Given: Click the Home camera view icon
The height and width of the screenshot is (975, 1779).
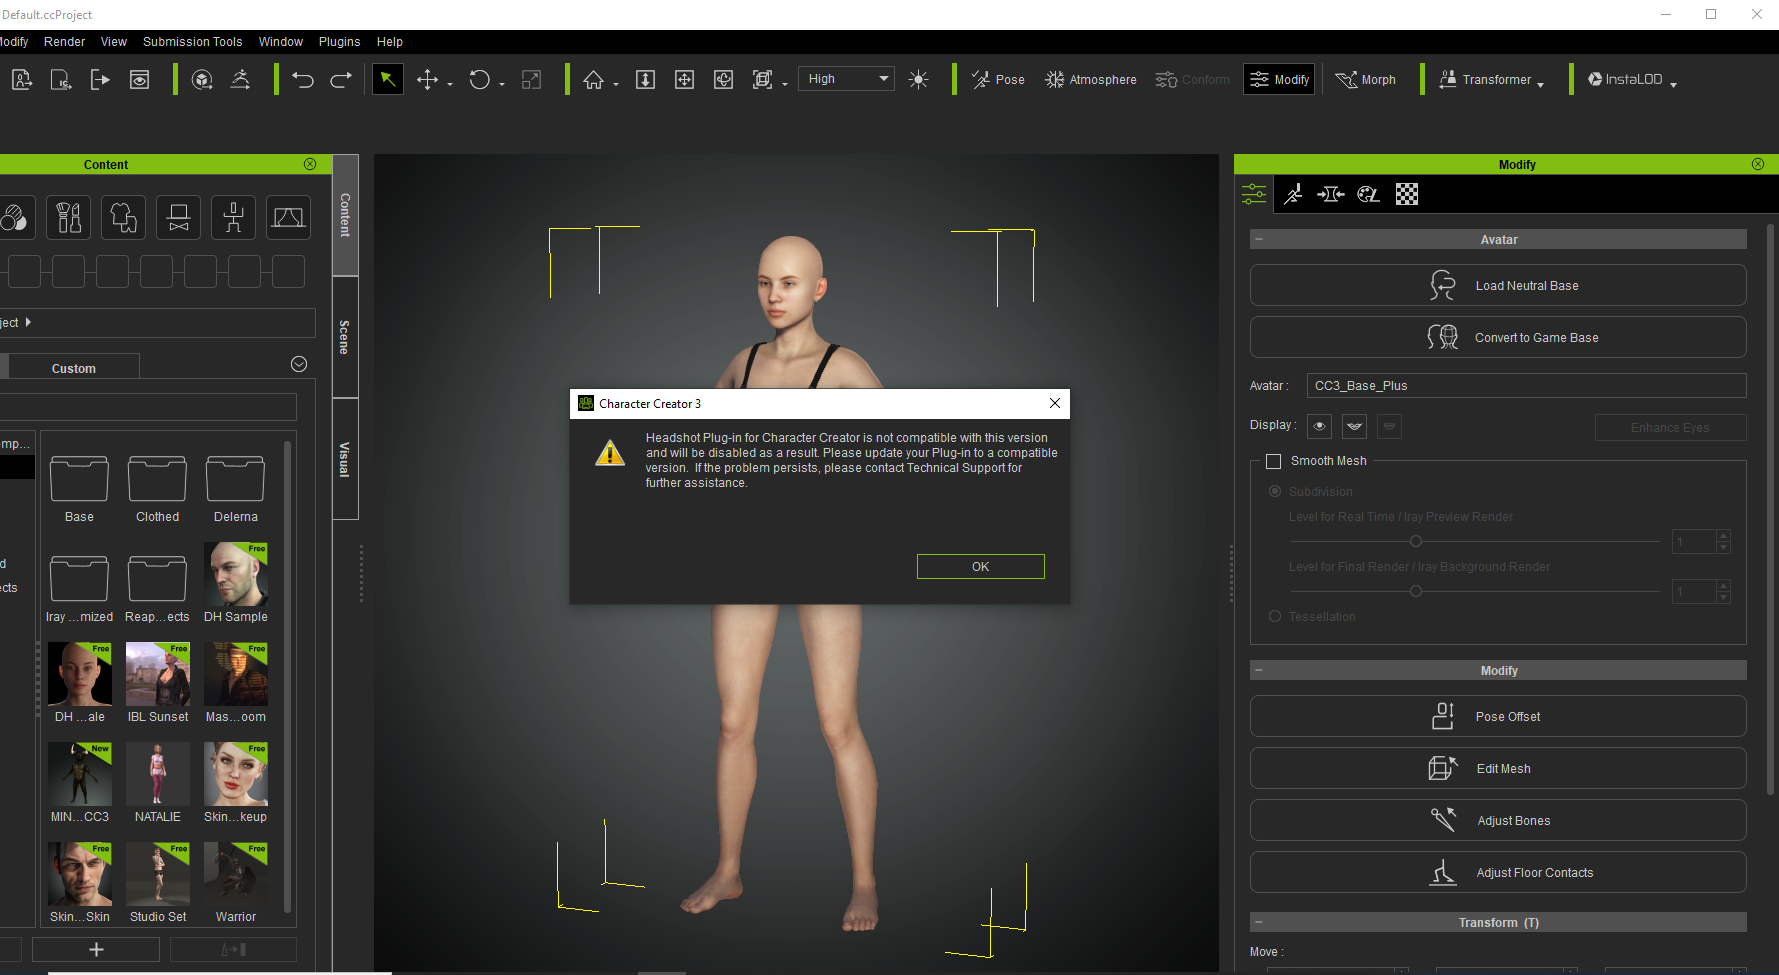Looking at the screenshot, I should pyautogui.click(x=593, y=80).
